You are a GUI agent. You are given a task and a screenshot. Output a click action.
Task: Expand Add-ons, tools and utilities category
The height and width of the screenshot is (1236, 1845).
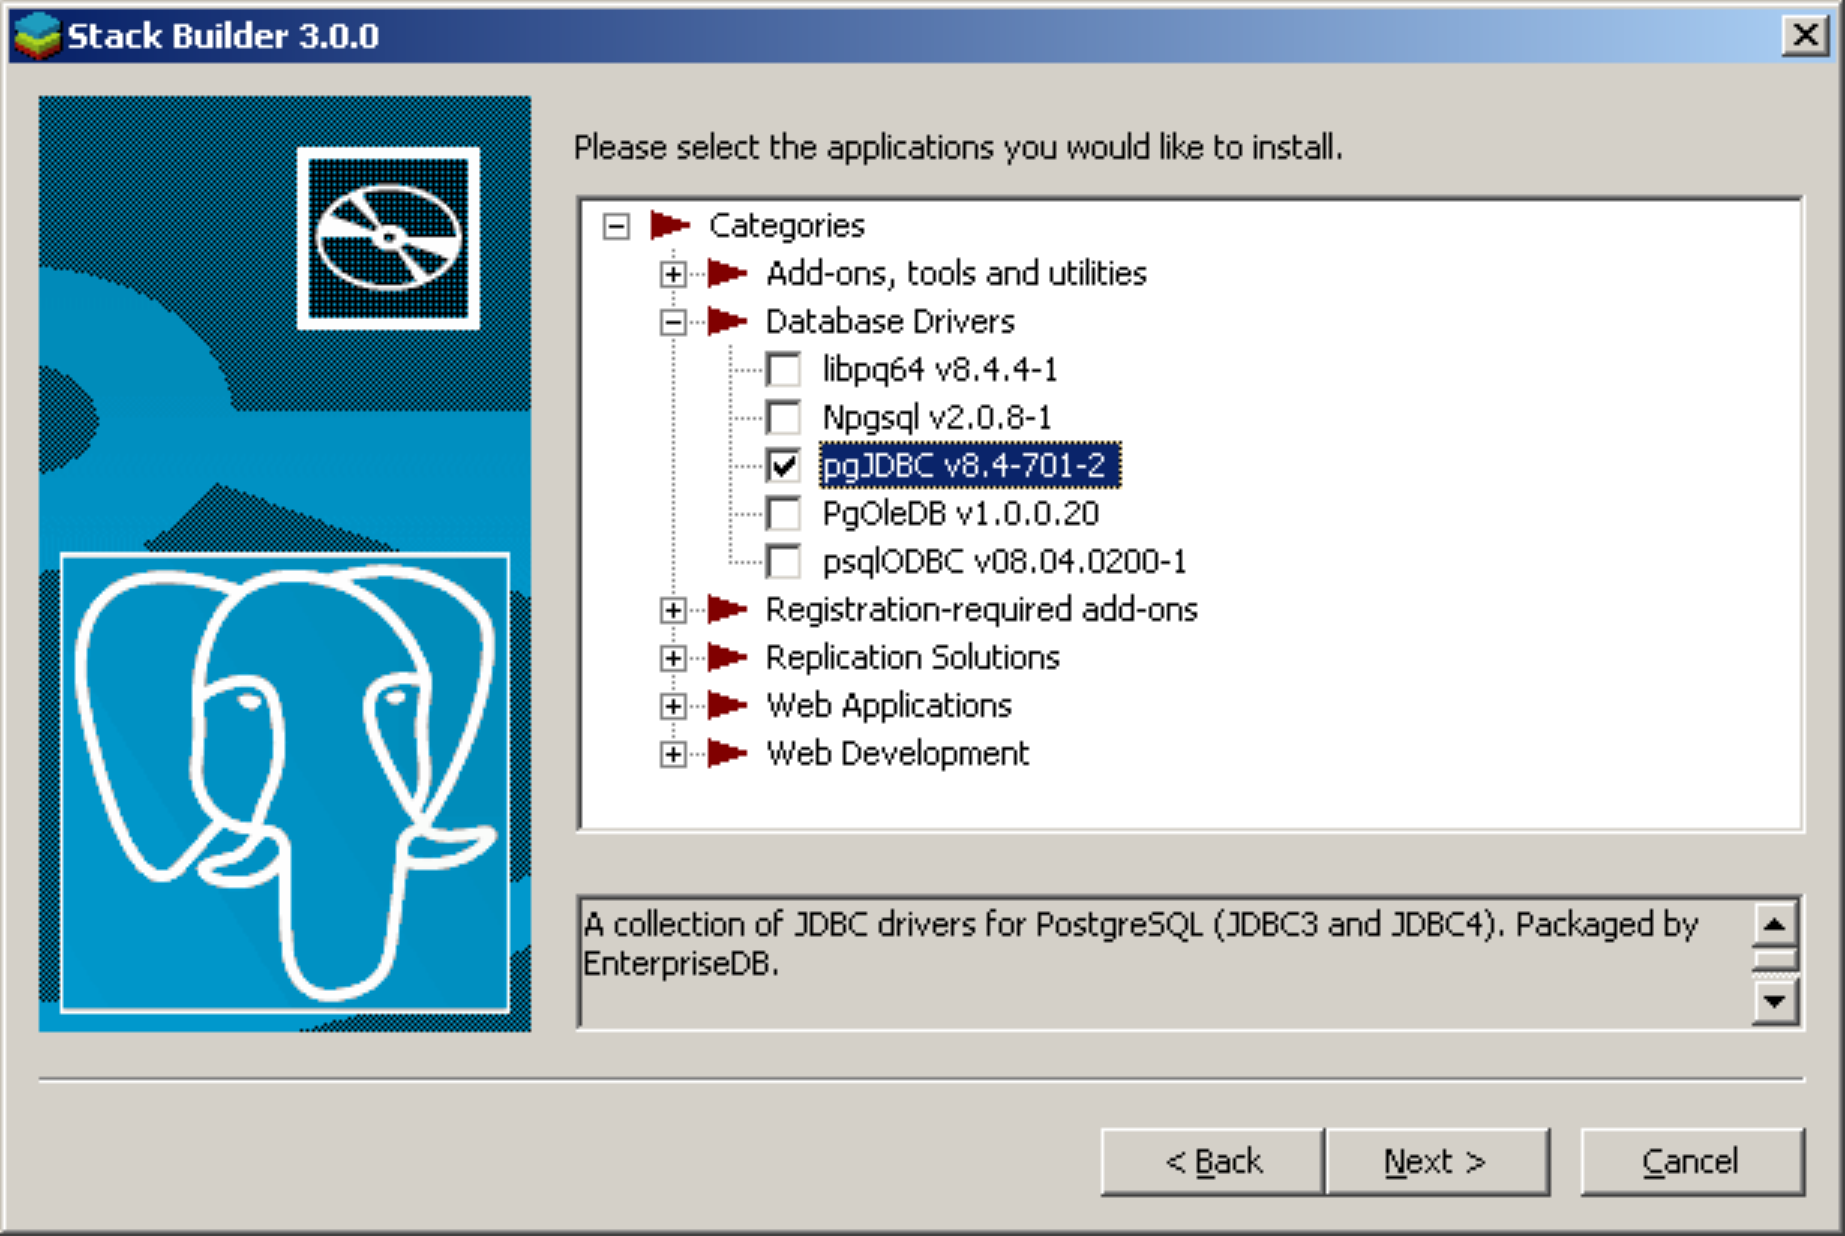click(673, 274)
